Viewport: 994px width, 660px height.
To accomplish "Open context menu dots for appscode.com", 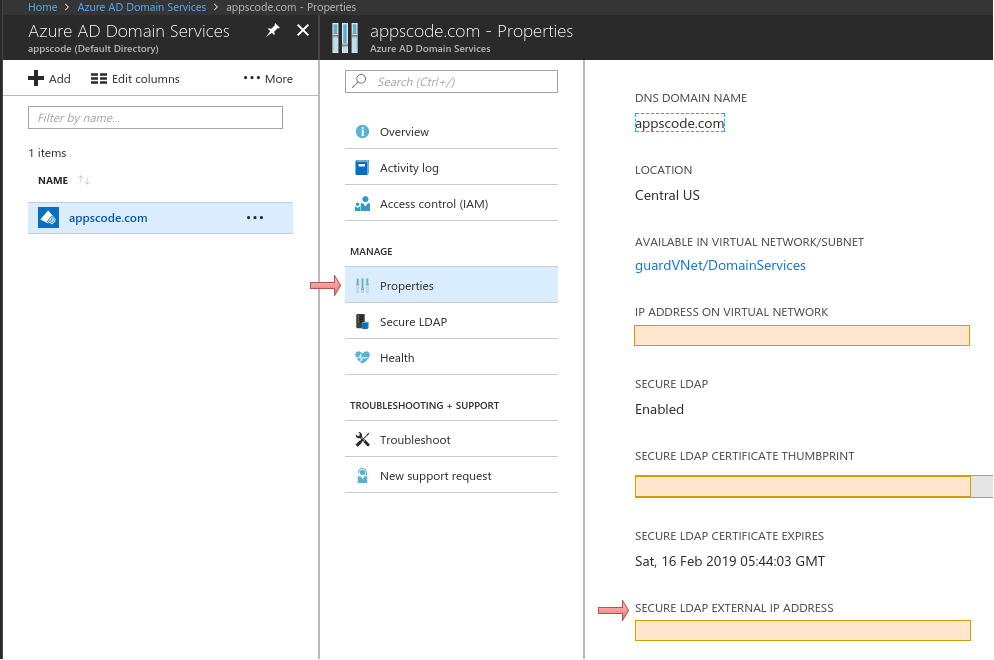I will pyautogui.click(x=255, y=217).
